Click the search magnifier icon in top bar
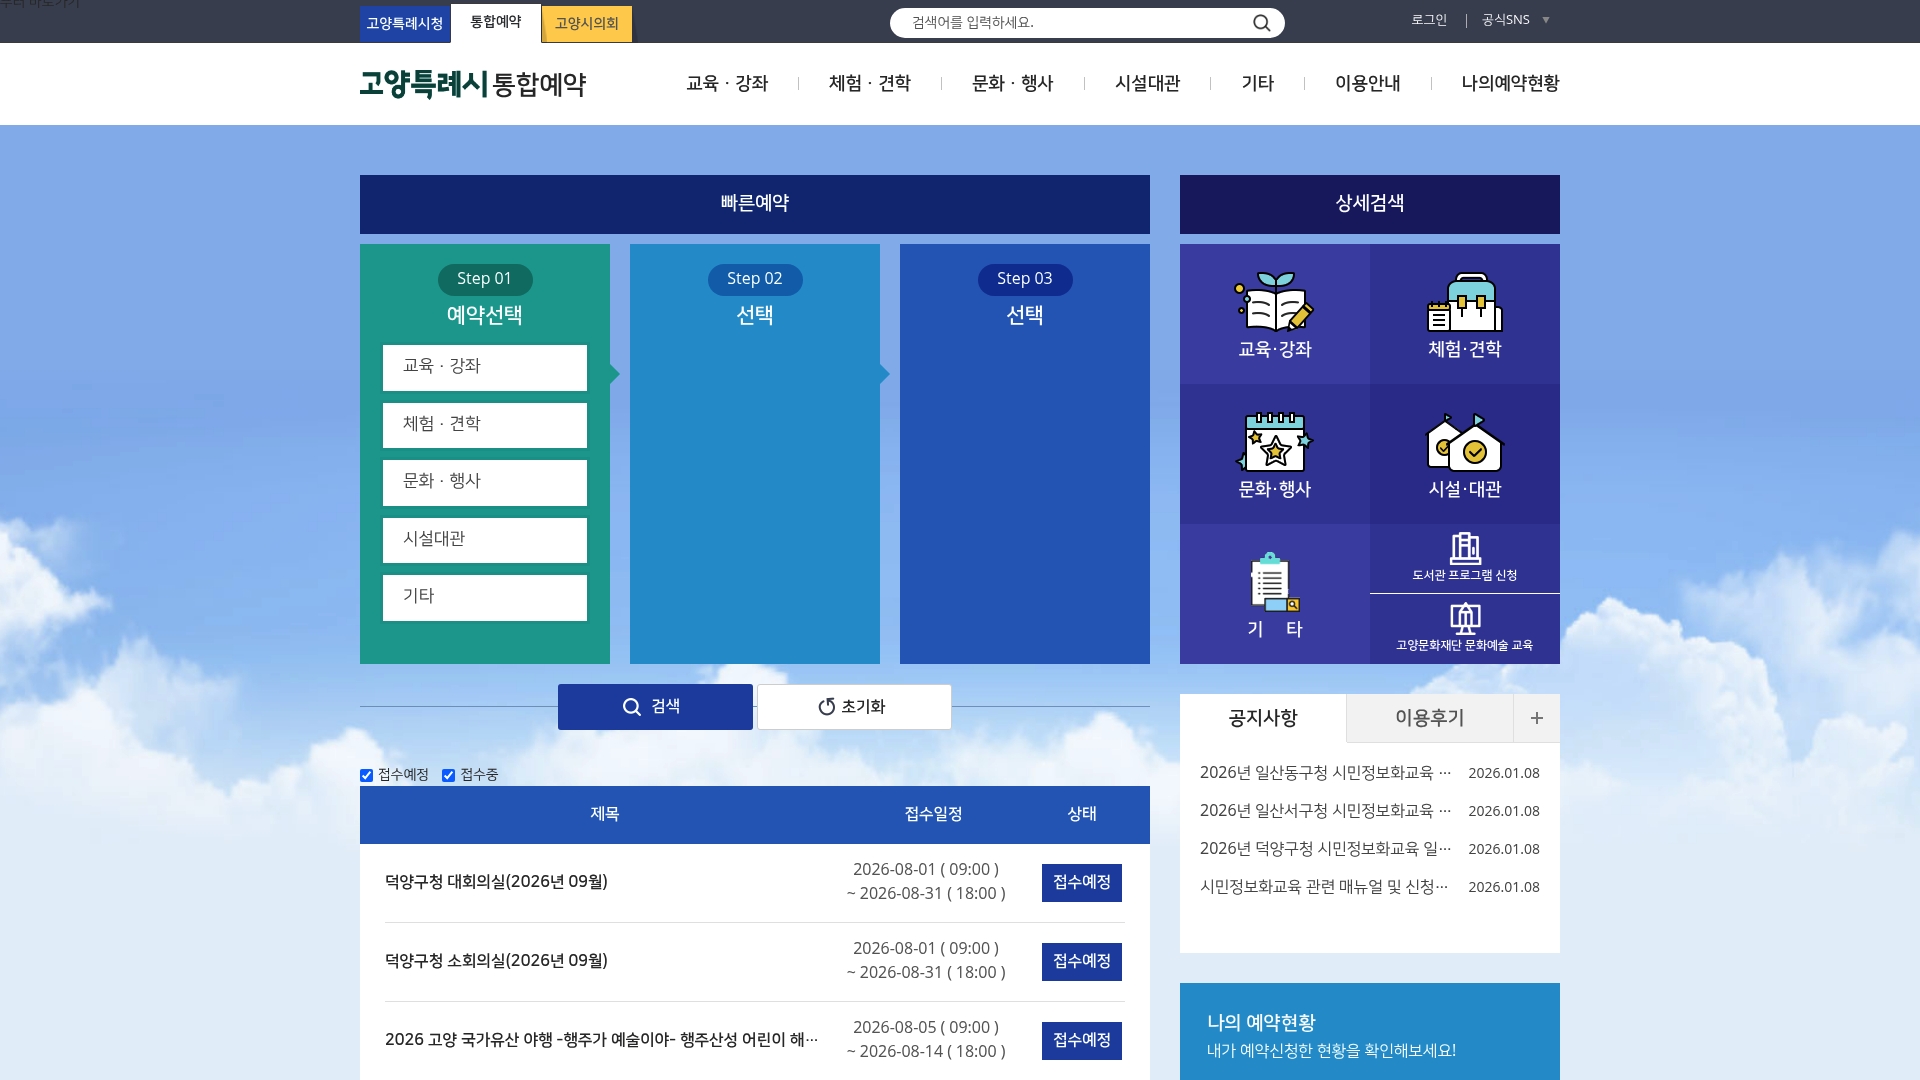Screen dimensions: 1920x1080 point(1261,23)
